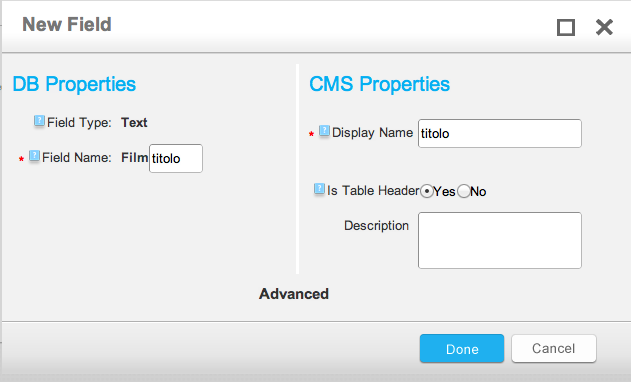The height and width of the screenshot is (382, 631).
Task: Click the help icon beside Field Type
Action: click(39, 121)
